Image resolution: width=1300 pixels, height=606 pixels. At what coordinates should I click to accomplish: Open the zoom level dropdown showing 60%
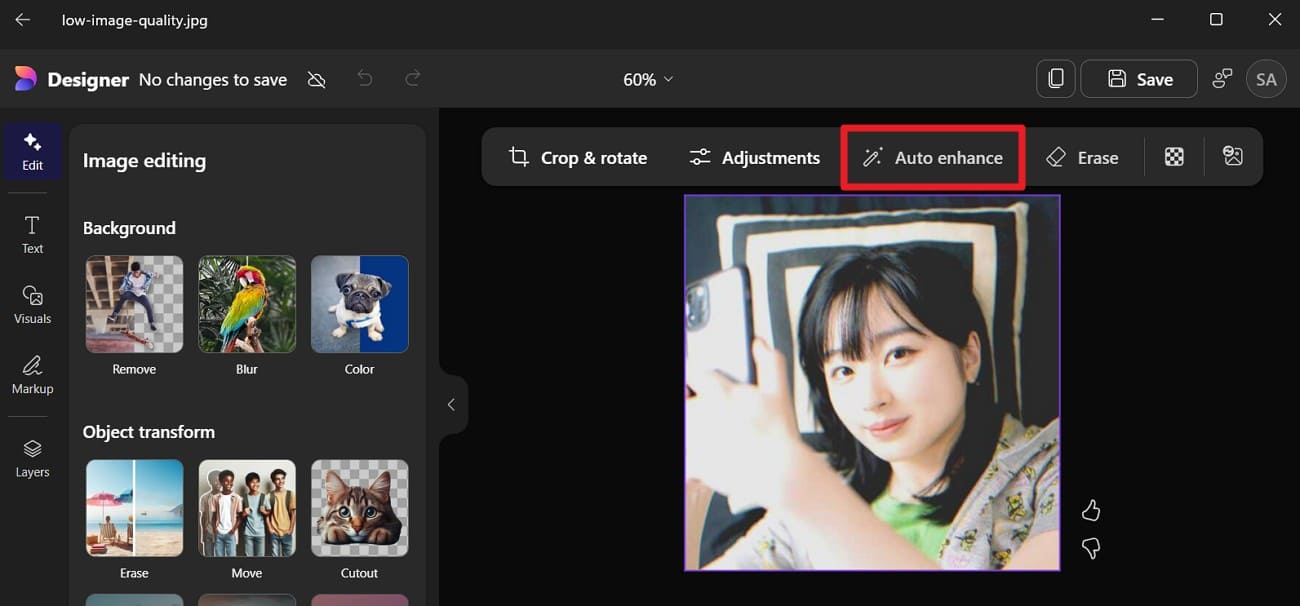click(647, 78)
